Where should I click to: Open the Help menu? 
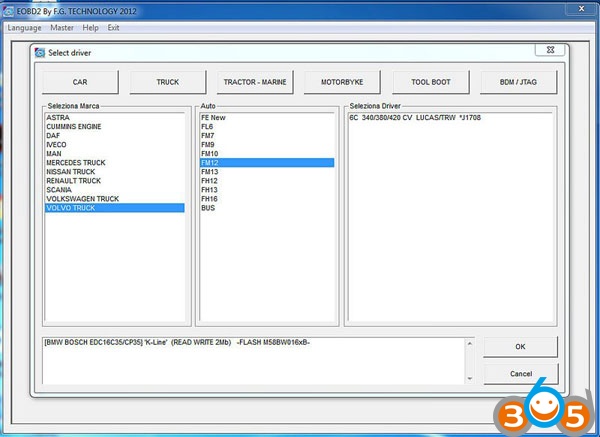tap(90, 28)
